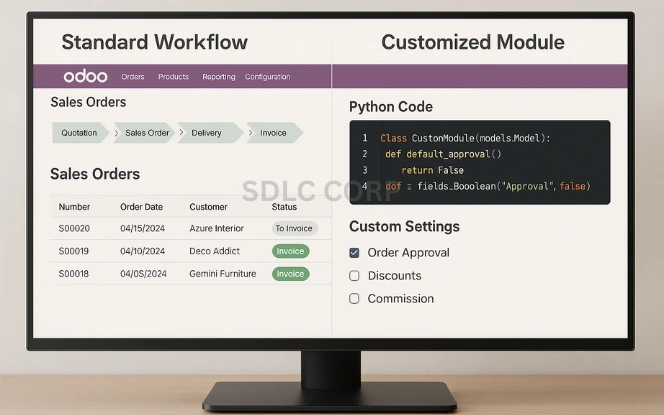The width and height of the screenshot is (664, 415).
Task: Click the Number column header
Action: click(x=74, y=207)
